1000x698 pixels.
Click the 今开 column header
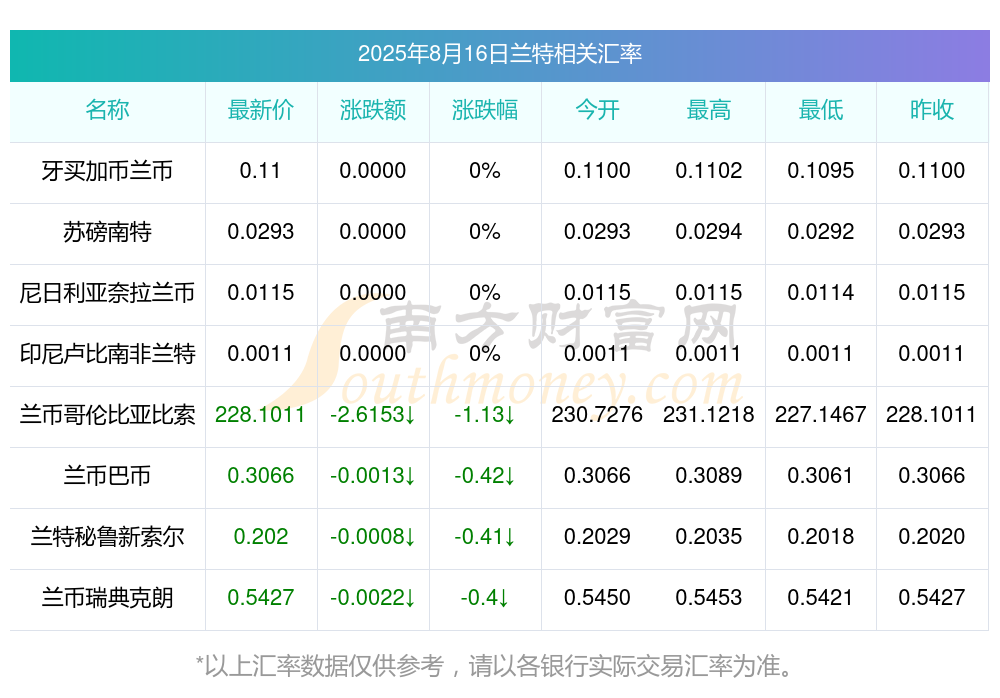coord(597,110)
